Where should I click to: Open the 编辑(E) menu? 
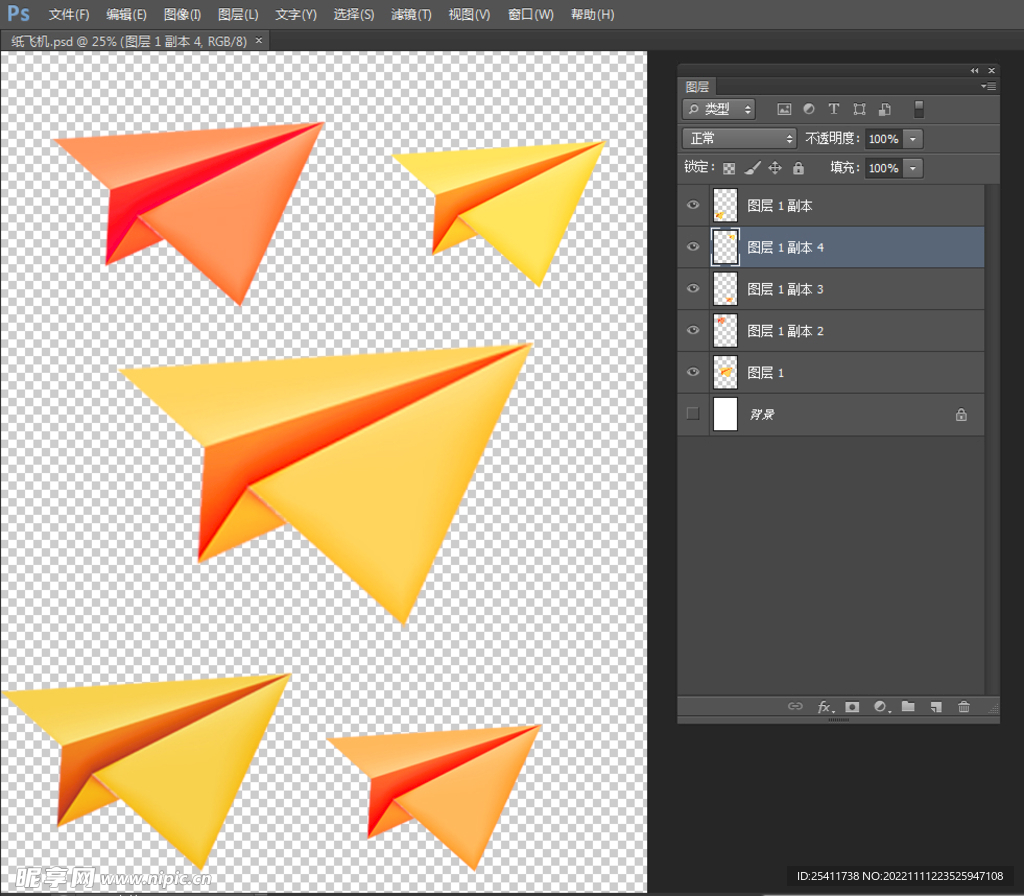[x=126, y=14]
